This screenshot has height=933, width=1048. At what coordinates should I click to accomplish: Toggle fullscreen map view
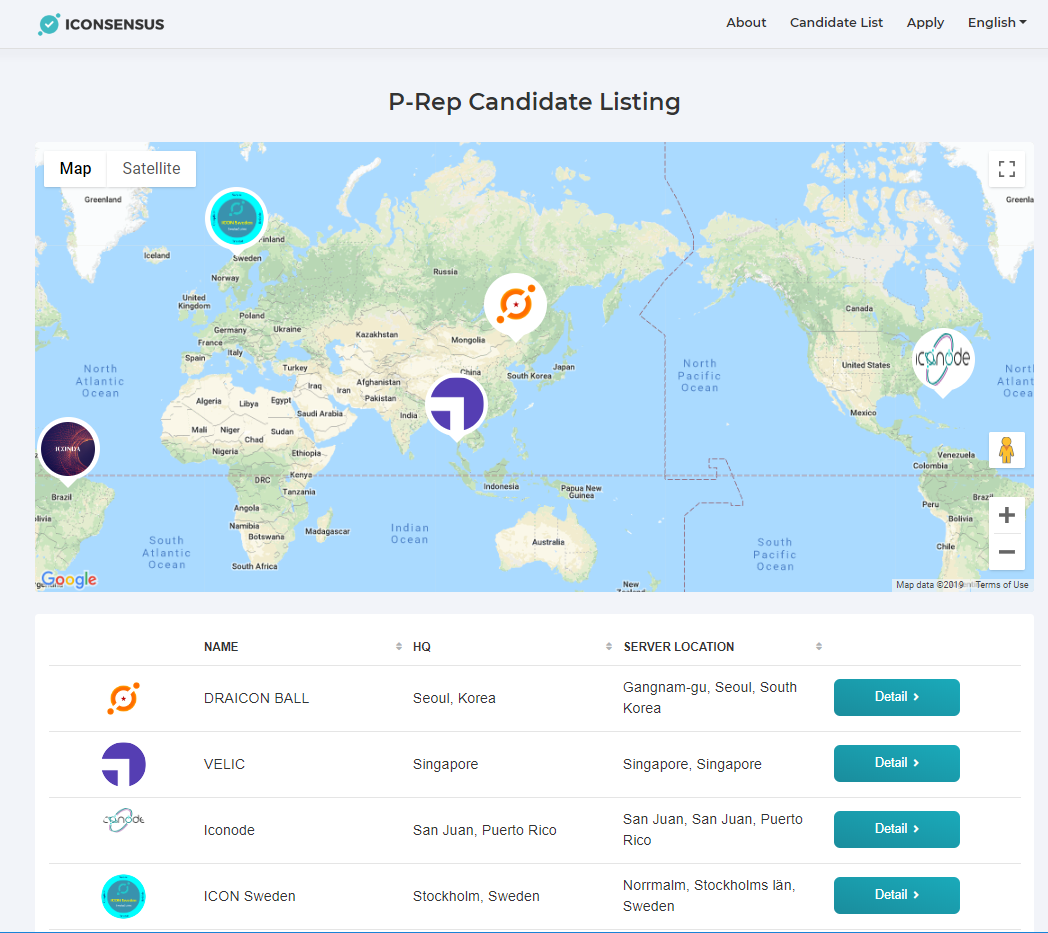(x=1006, y=169)
